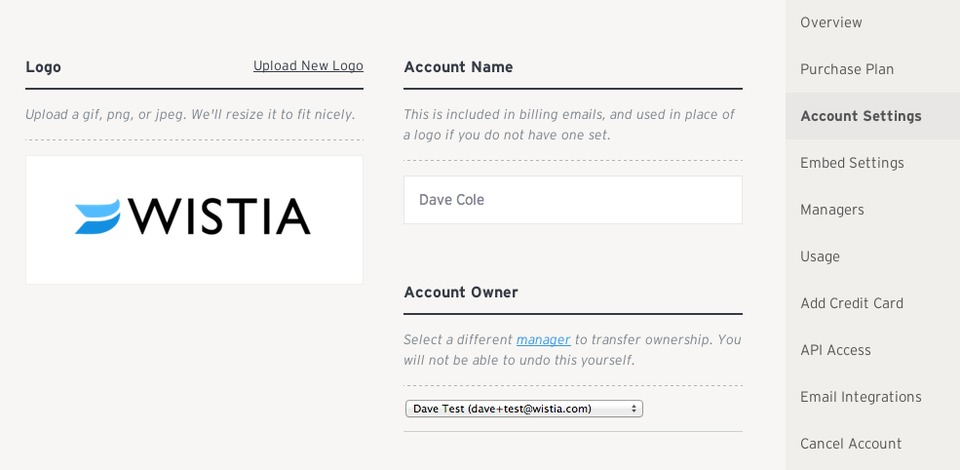The image size is (960, 470).
Task: Open Email Integrations in sidebar
Action: tap(860, 397)
